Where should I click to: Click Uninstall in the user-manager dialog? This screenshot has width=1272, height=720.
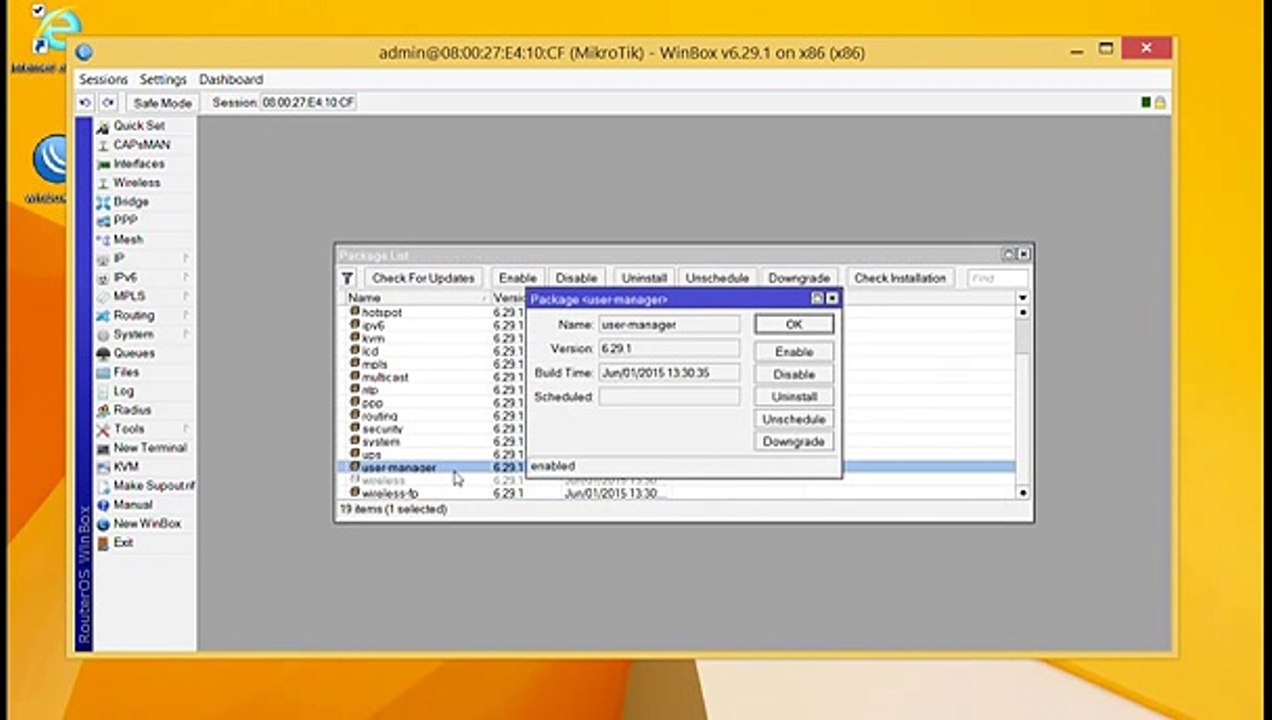(794, 397)
